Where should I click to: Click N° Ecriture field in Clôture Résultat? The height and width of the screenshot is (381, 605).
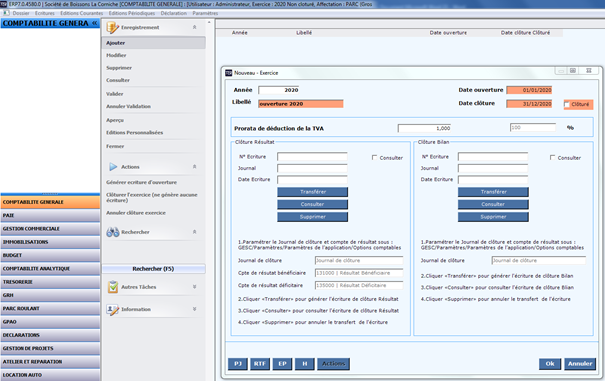click(312, 157)
